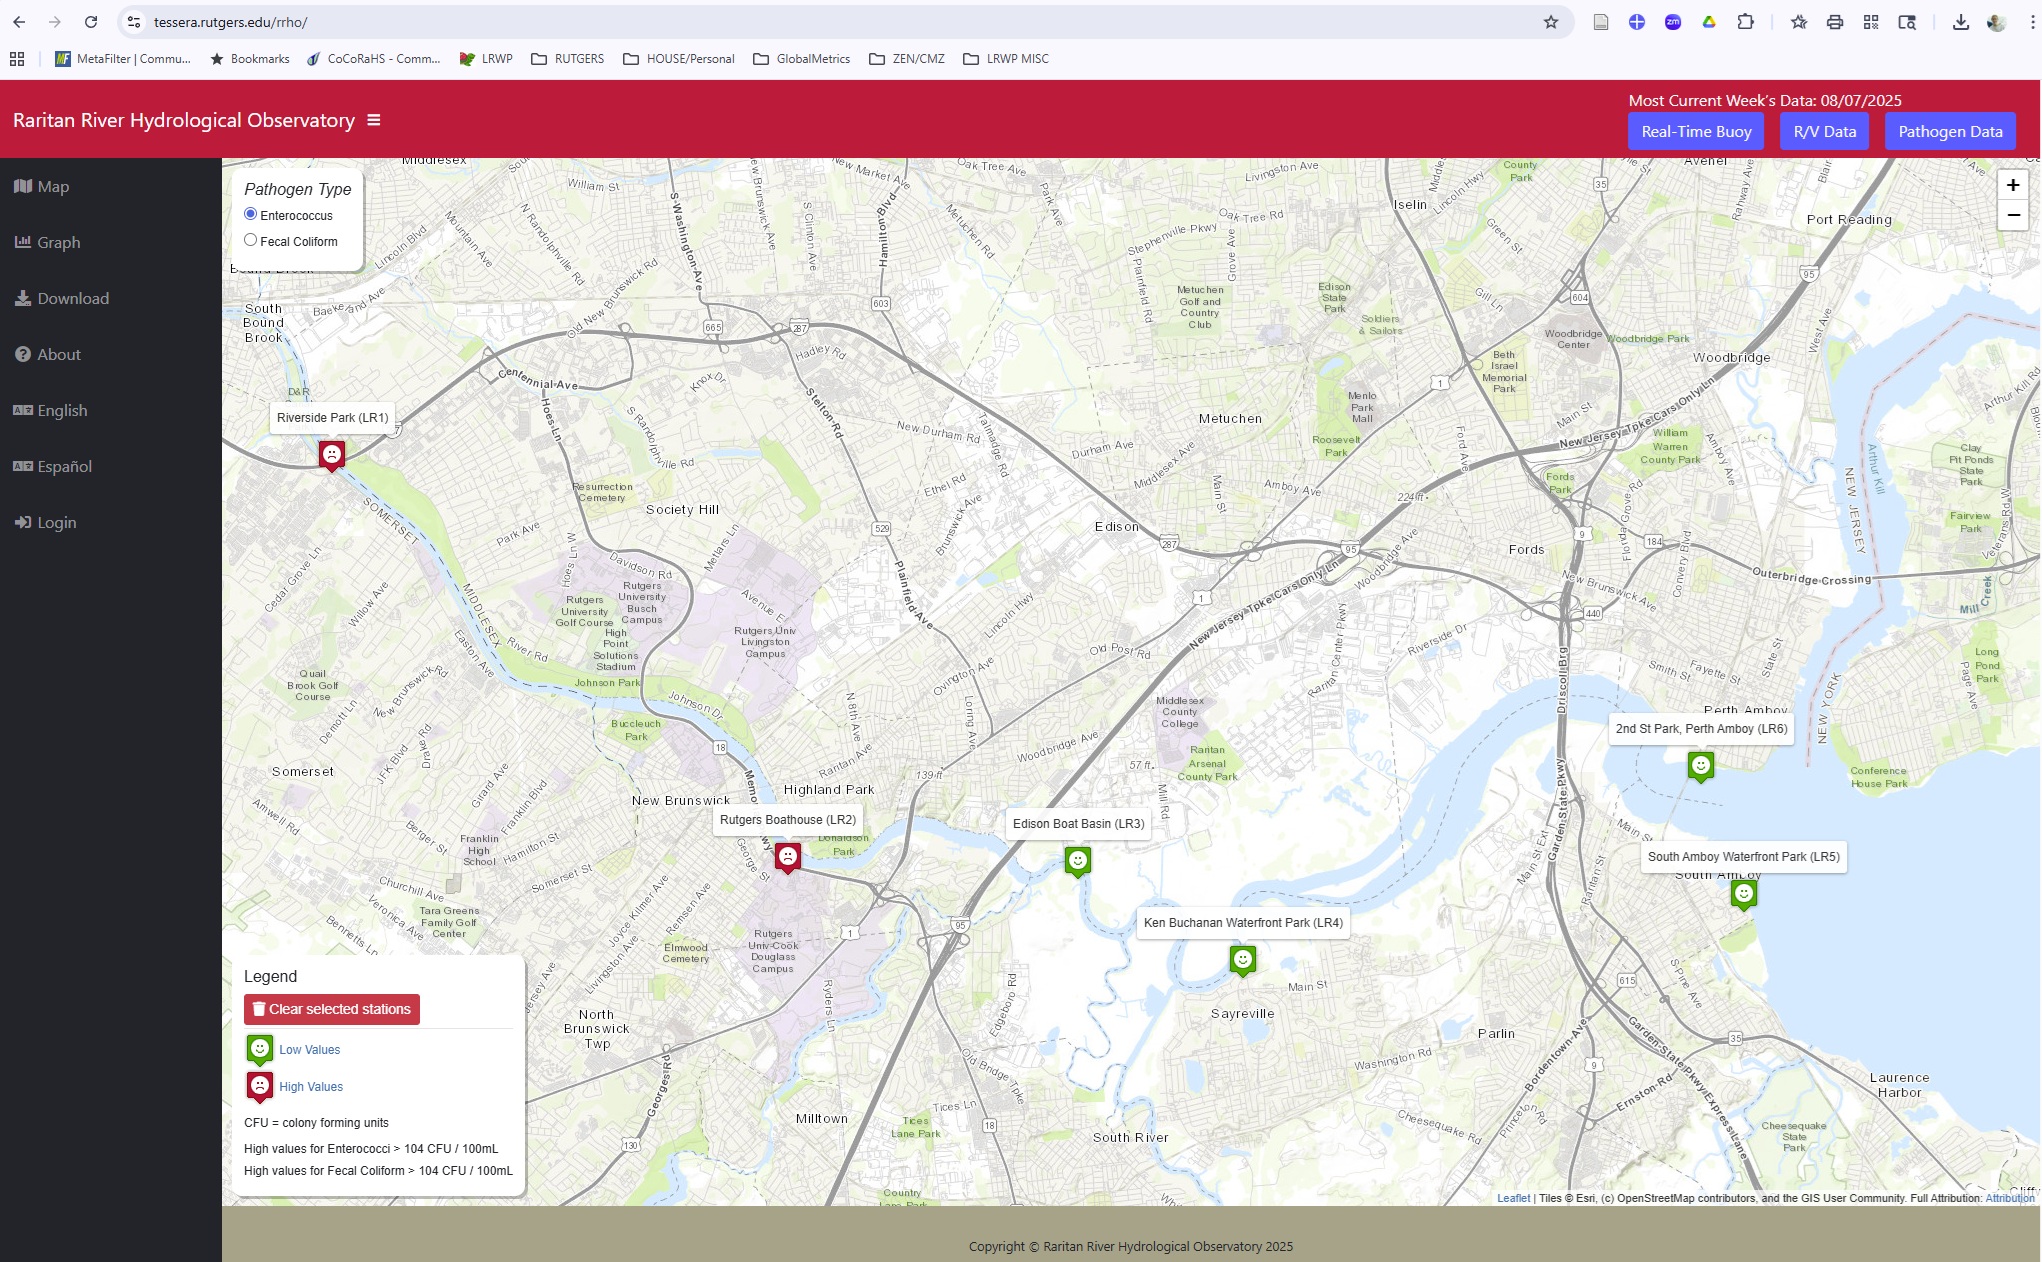The height and width of the screenshot is (1262, 2042).
Task: Open the Graph sidebar item
Action: pyautogui.click(x=58, y=243)
